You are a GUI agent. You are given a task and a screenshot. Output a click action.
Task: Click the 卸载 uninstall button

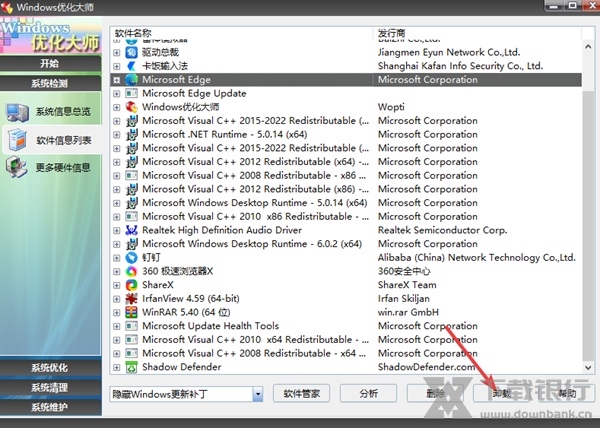[502, 393]
